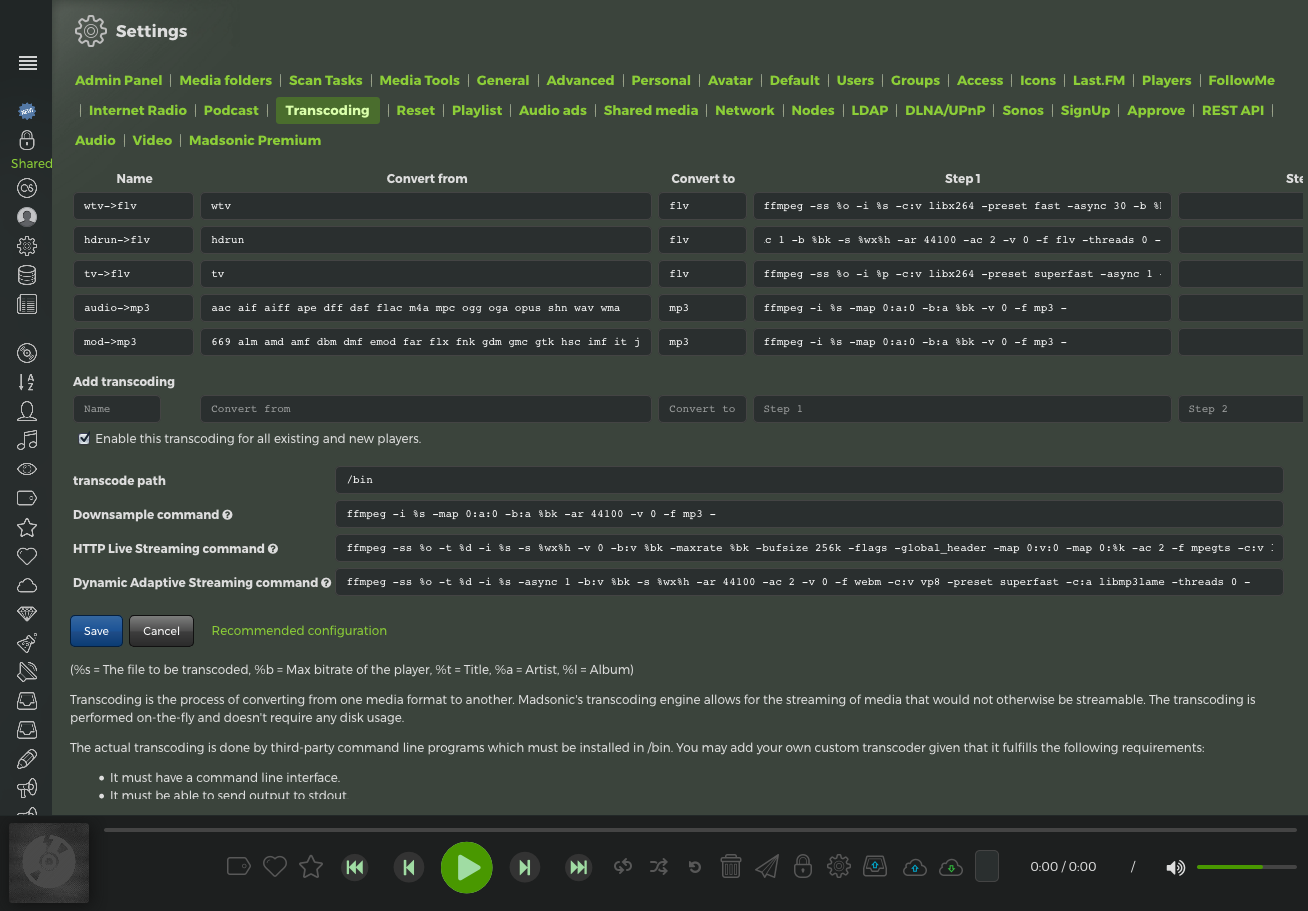The image size is (1308, 911).
Task: Switch to the Podcast settings tab
Action: click(x=231, y=110)
